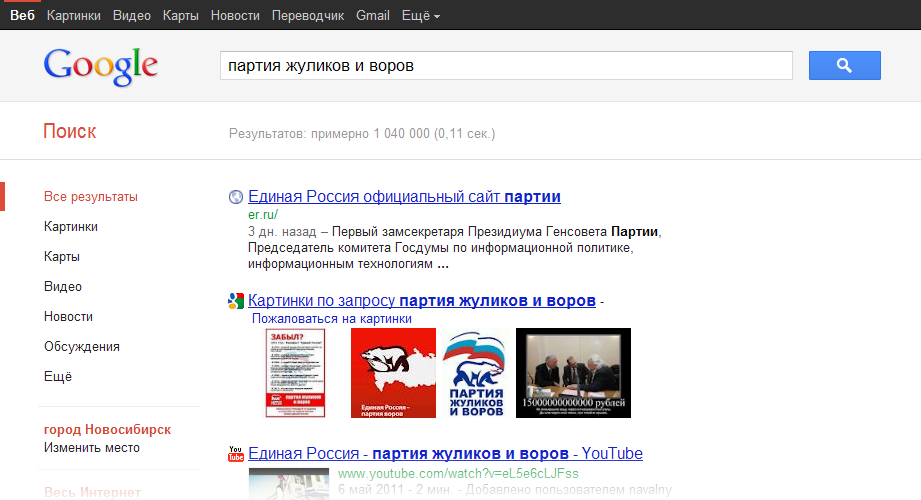The width and height of the screenshot is (921, 500).
Task: Open Новости in the top navigation bar
Action: coord(235,16)
